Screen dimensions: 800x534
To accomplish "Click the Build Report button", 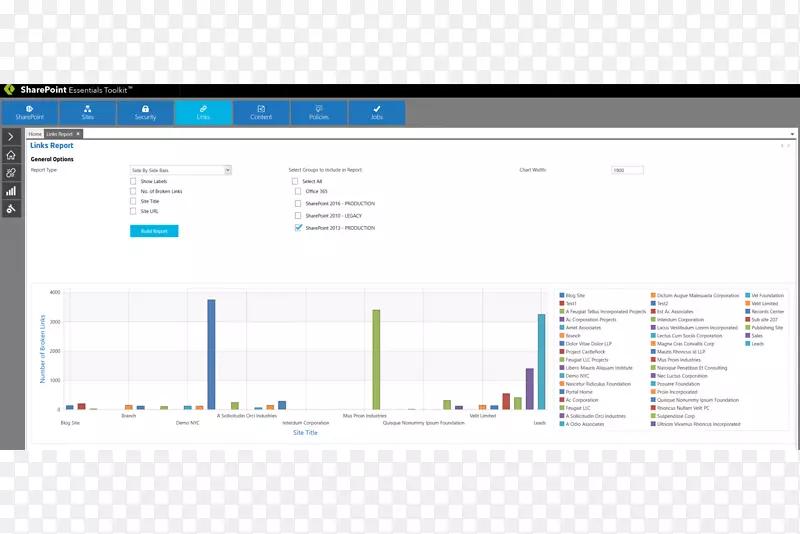I will point(154,231).
